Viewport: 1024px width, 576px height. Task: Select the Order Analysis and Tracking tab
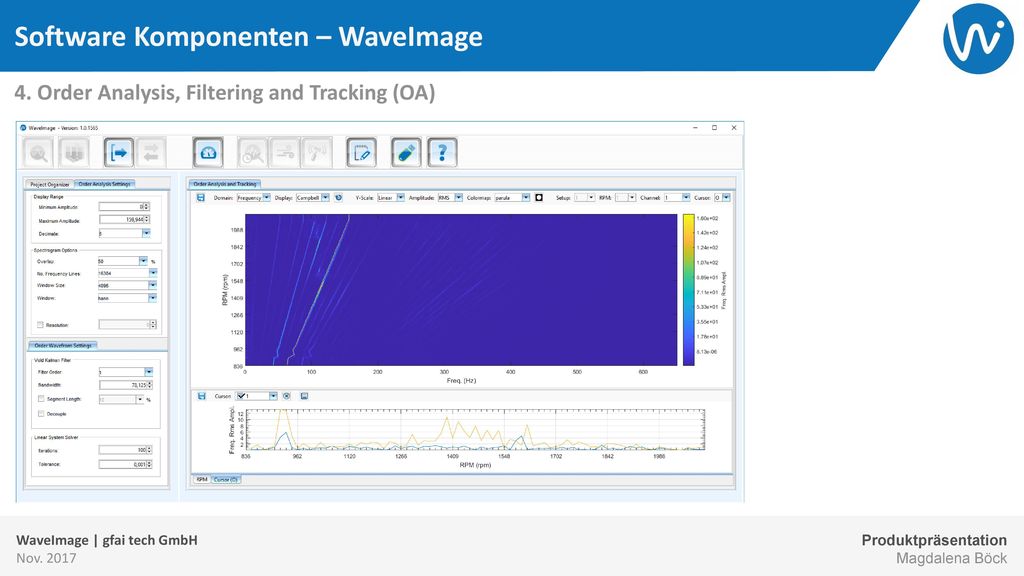pyautogui.click(x=225, y=184)
